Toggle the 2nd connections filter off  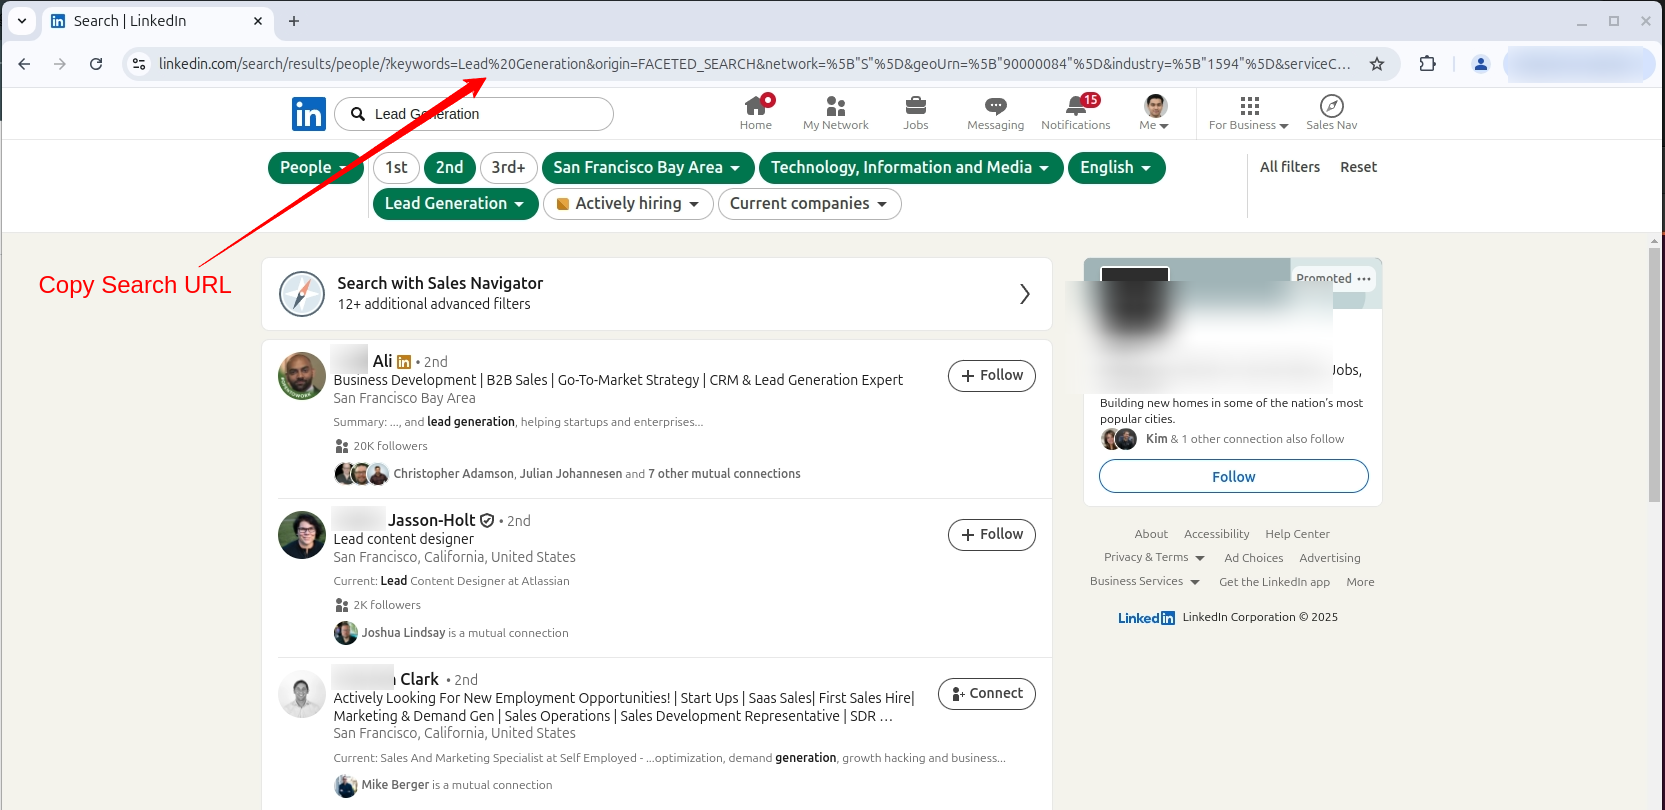coord(449,168)
